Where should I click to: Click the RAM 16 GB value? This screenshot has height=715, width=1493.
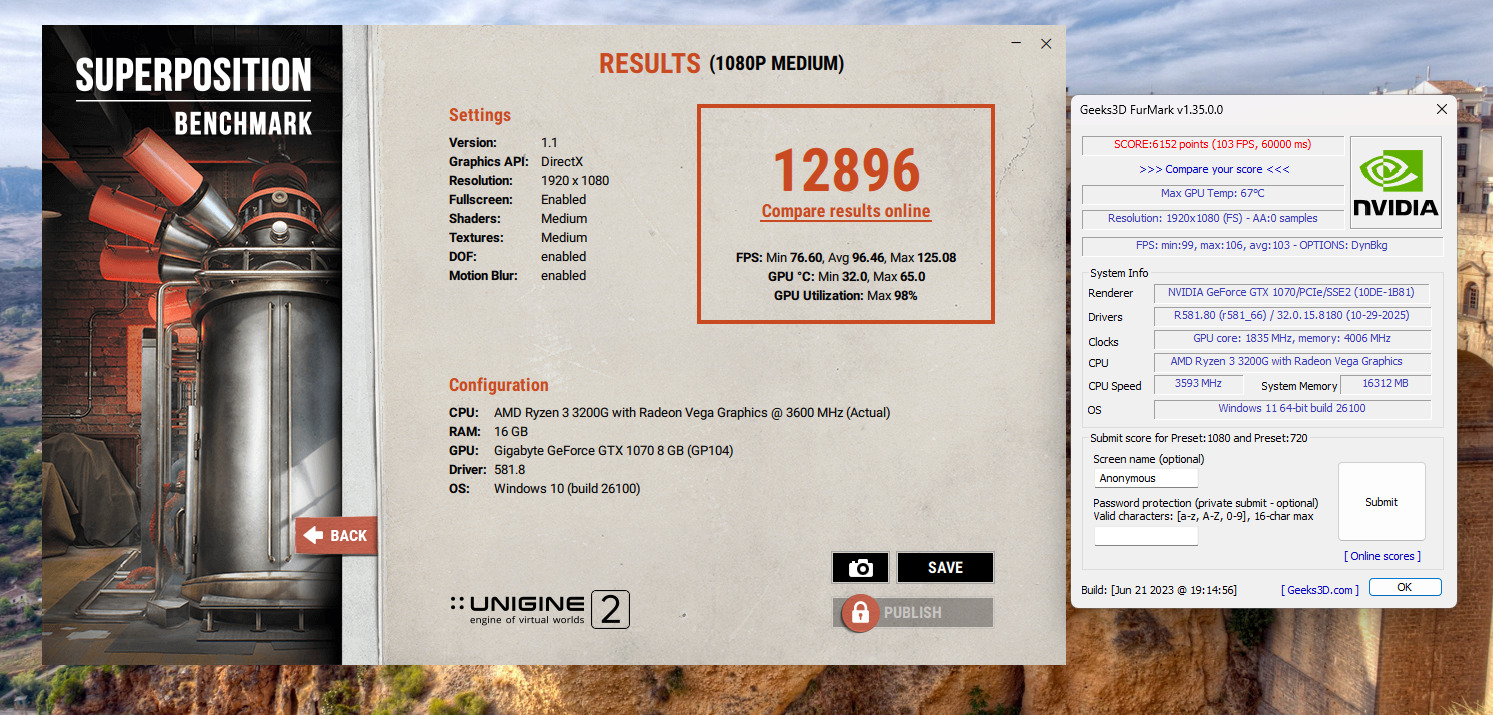(511, 432)
